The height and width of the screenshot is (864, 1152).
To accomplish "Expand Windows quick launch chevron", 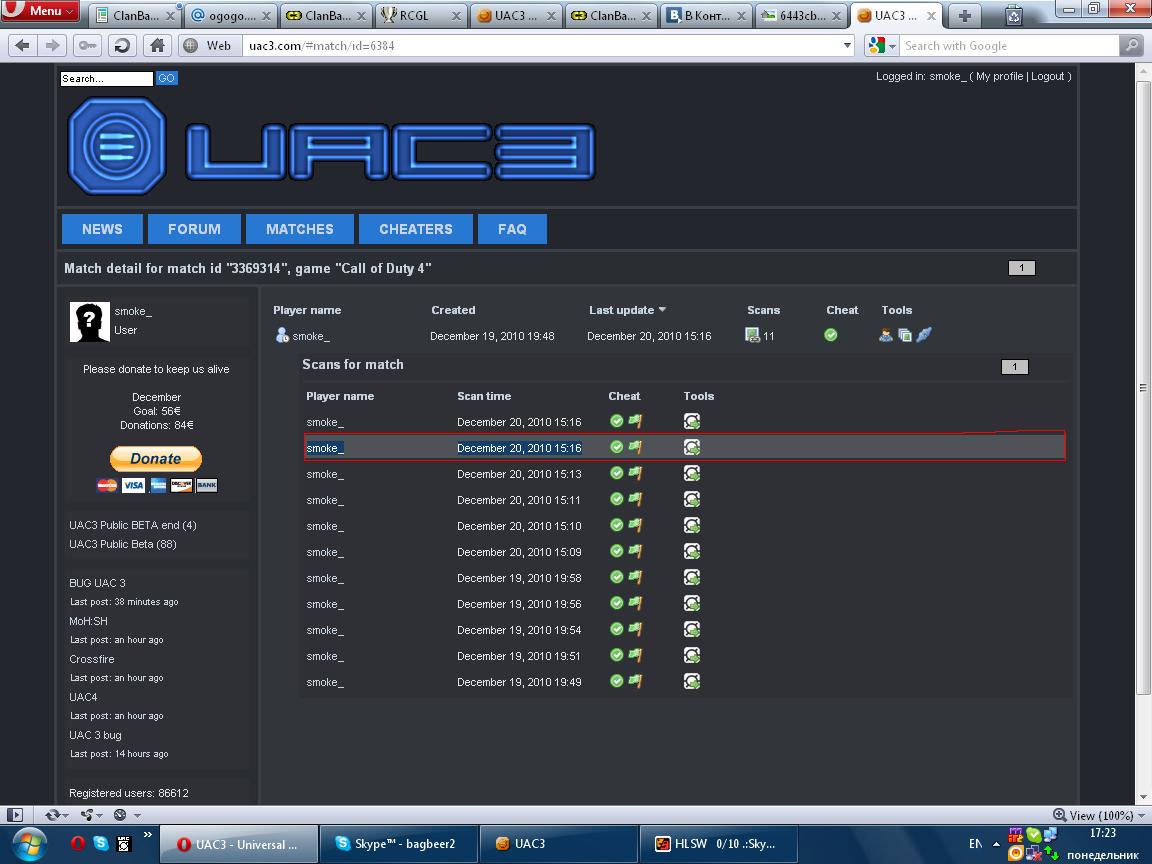I will pyautogui.click(x=148, y=835).
